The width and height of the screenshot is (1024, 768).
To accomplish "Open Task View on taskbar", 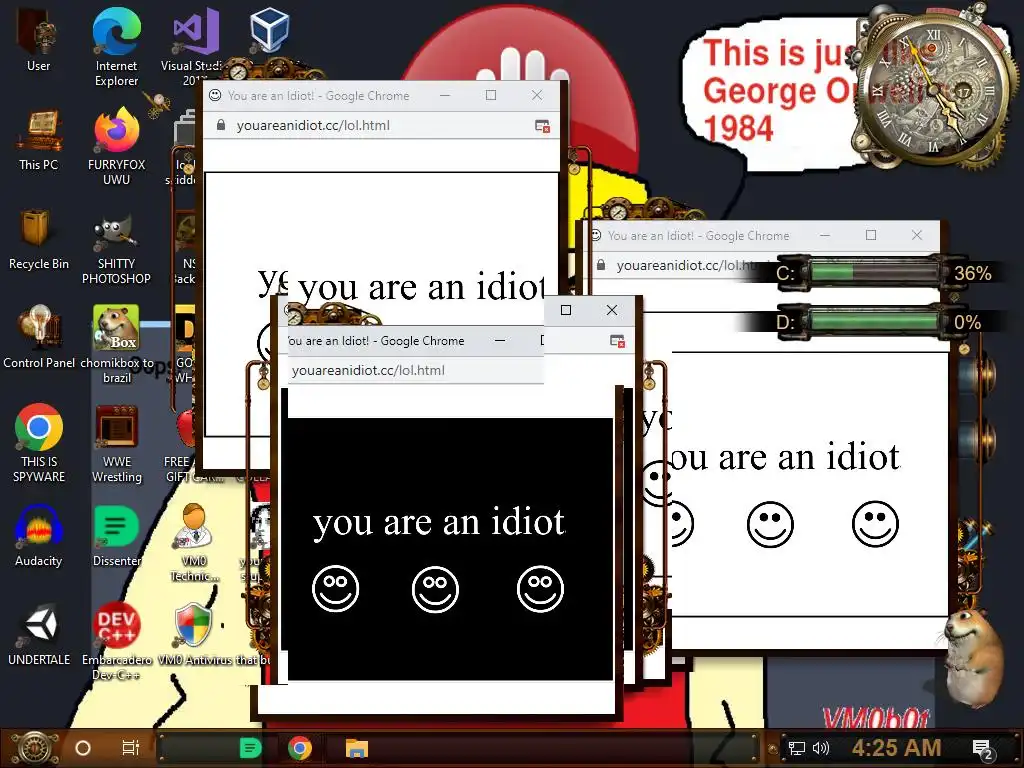I will point(131,748).
